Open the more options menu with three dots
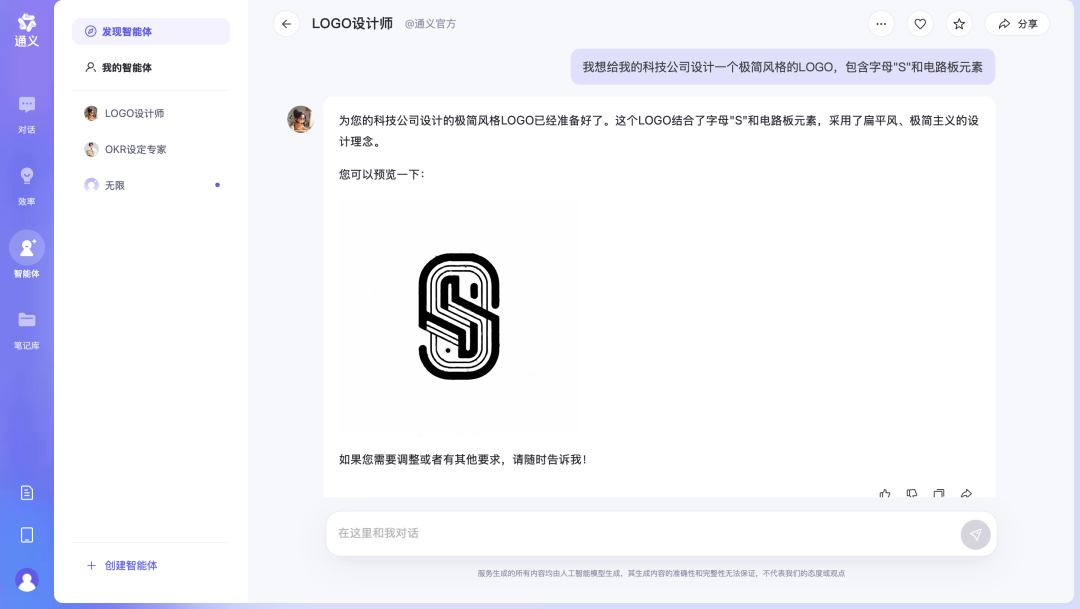 pyautogui.click(x=881, y=24)
